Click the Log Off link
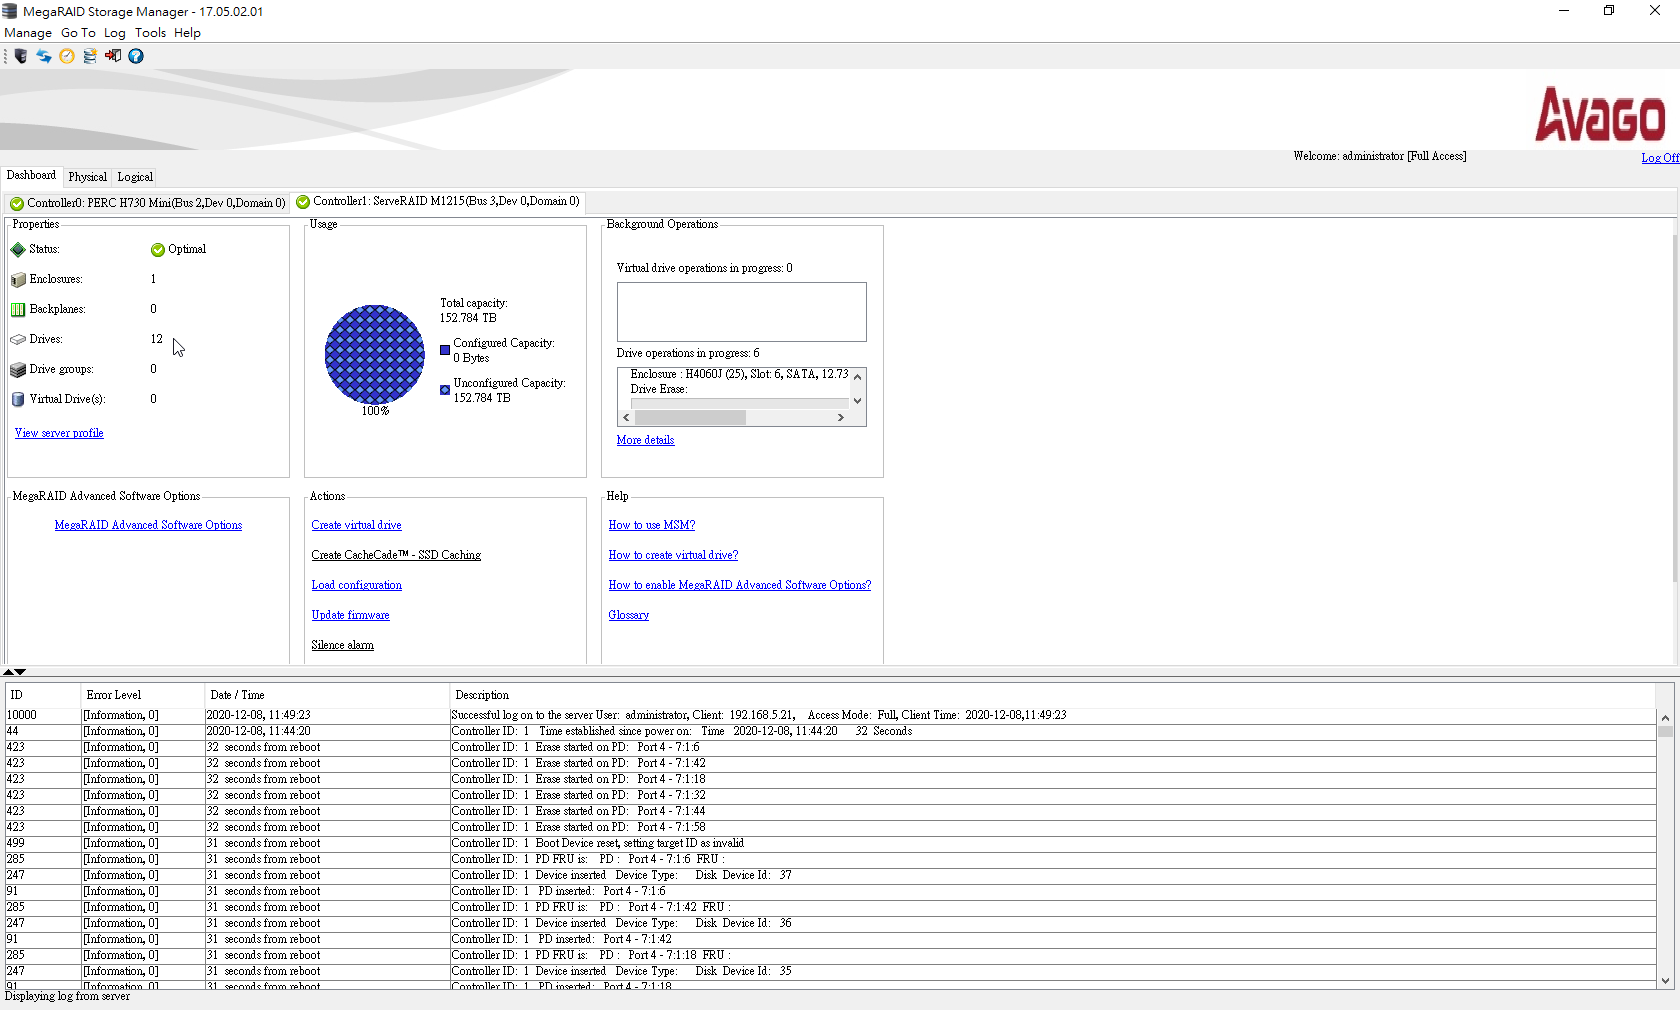This screenshot has width=1680, height=1010. (x=1659, y=158)
